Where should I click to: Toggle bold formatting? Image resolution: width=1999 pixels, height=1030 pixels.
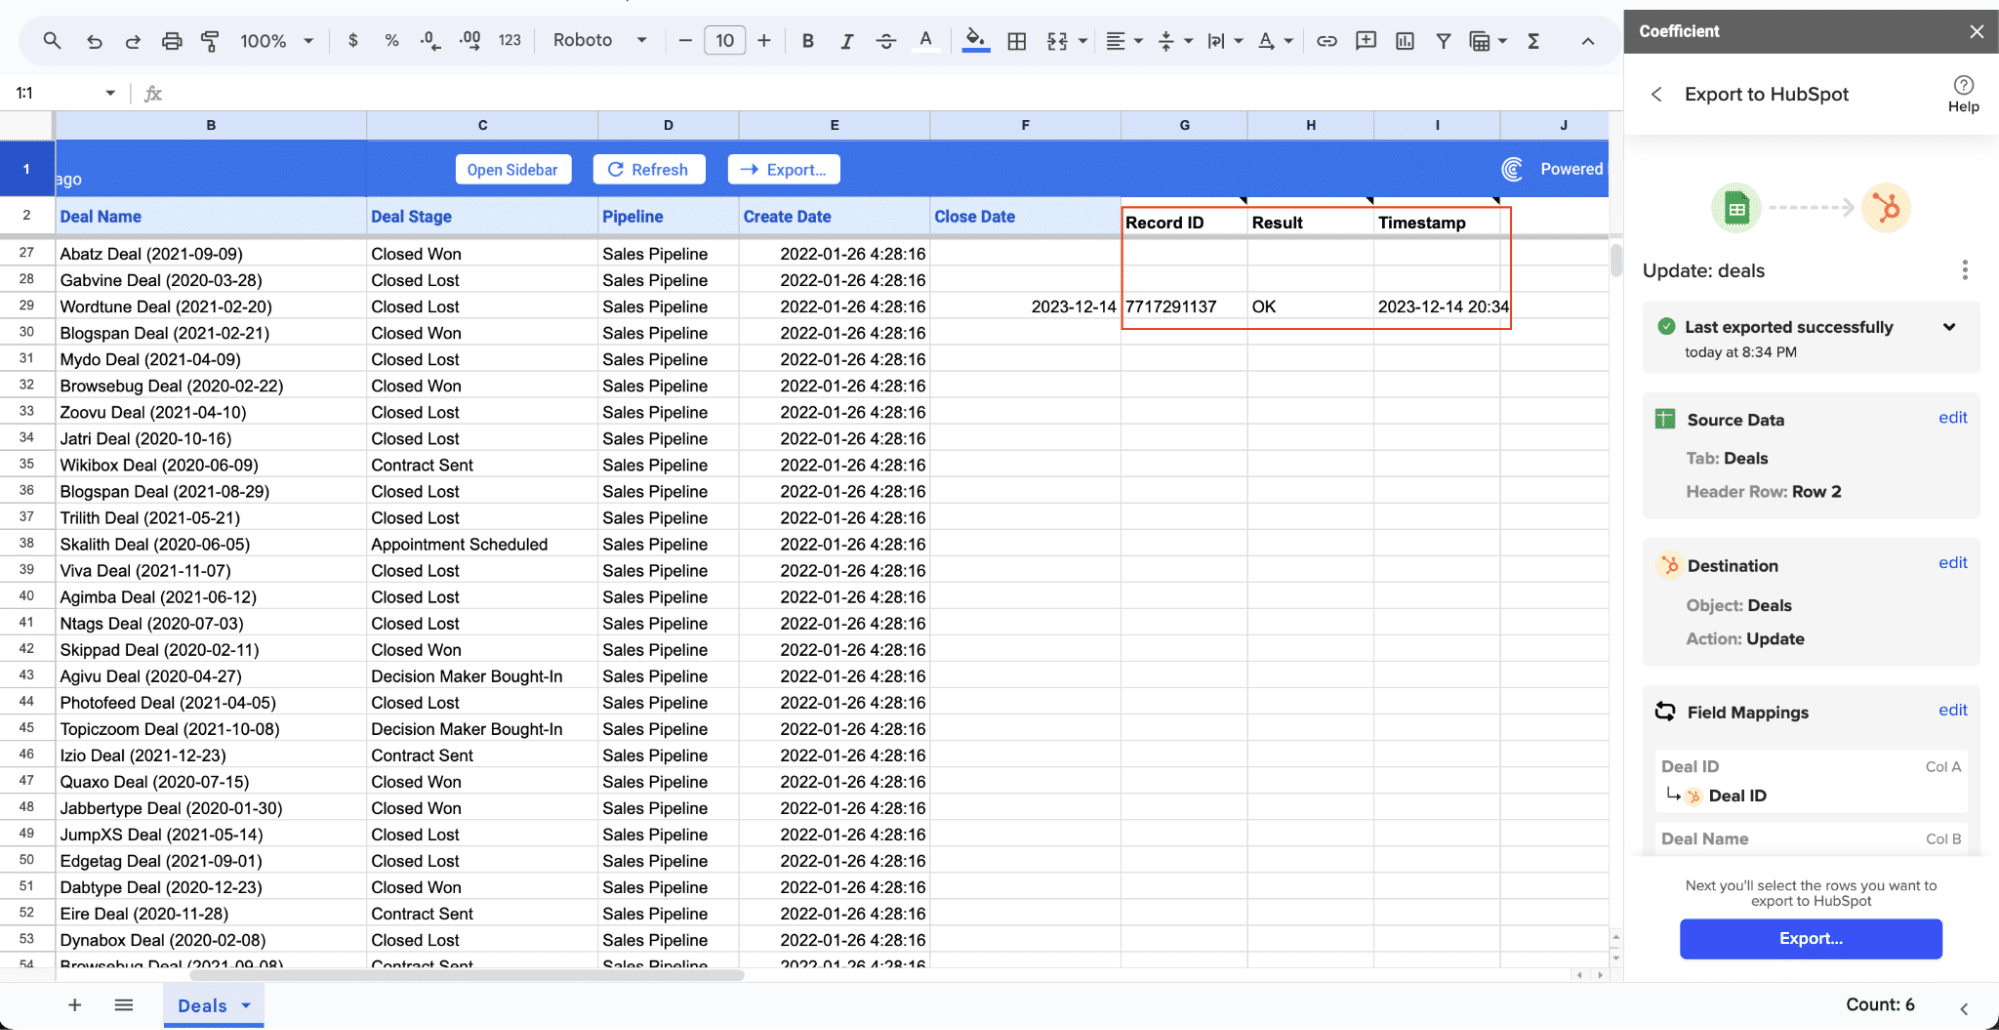(808, 41)
